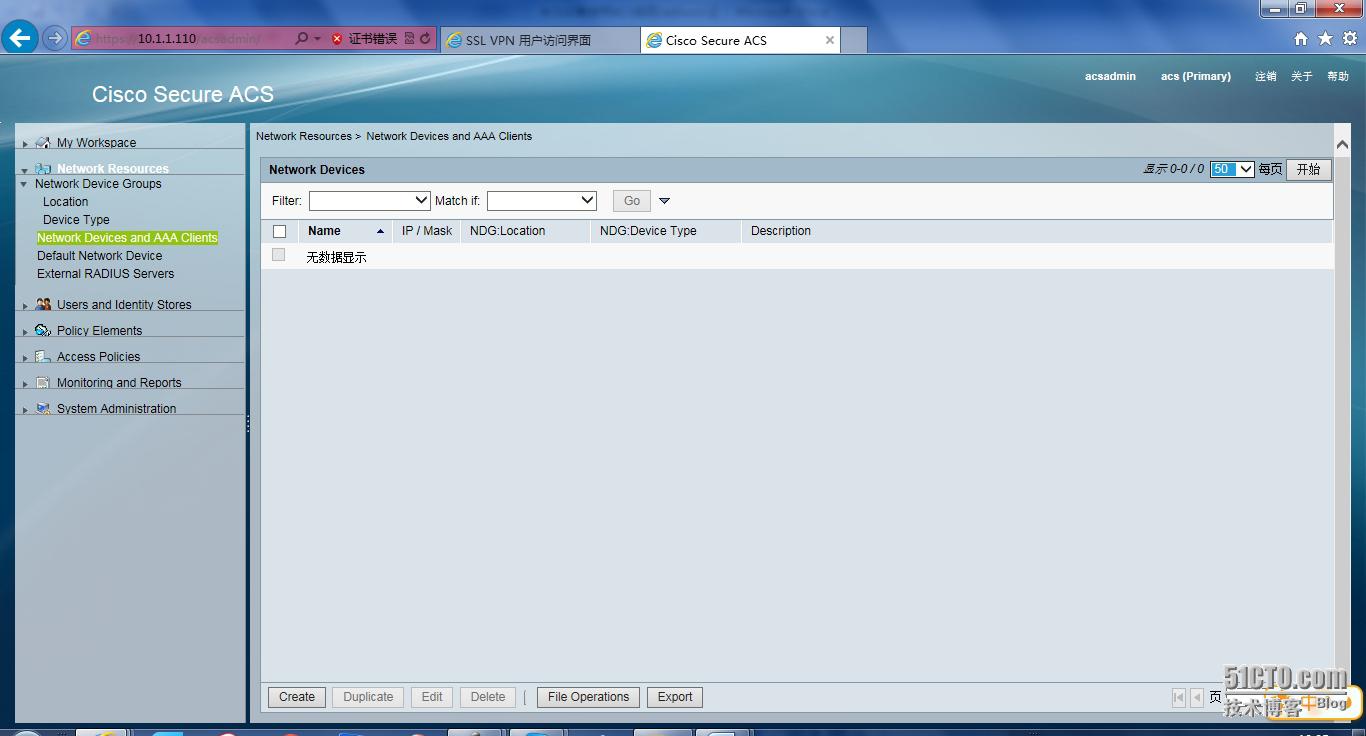Click the first page navigation icon
1366x736 pixels.
[x=1178, y=697]
